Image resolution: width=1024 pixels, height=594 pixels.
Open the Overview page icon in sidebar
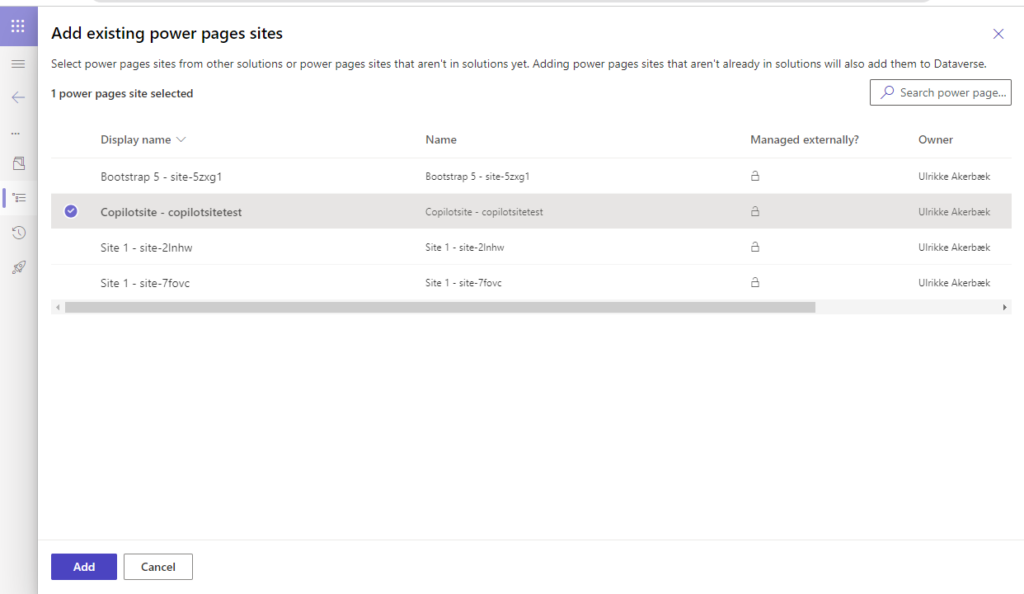pos(19,163)
